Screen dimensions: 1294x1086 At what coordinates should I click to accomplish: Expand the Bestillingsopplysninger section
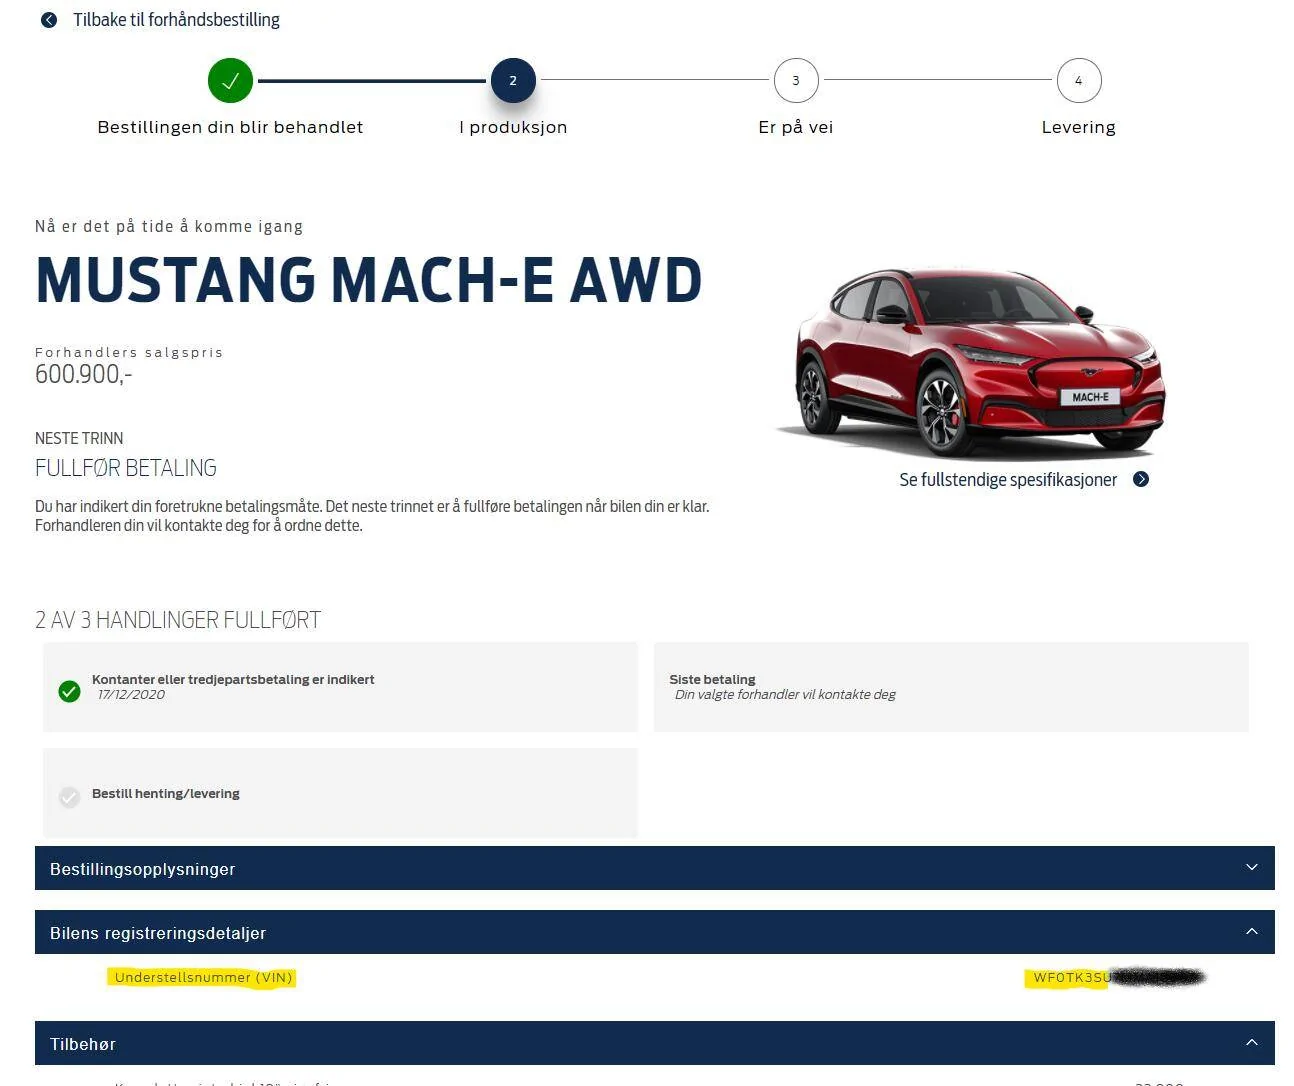654,868
